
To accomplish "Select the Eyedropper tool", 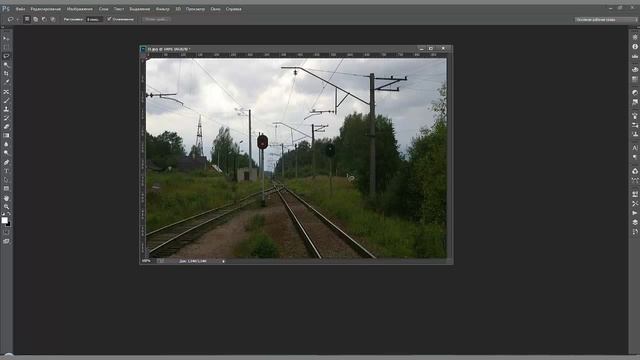I will click(6, 82).
